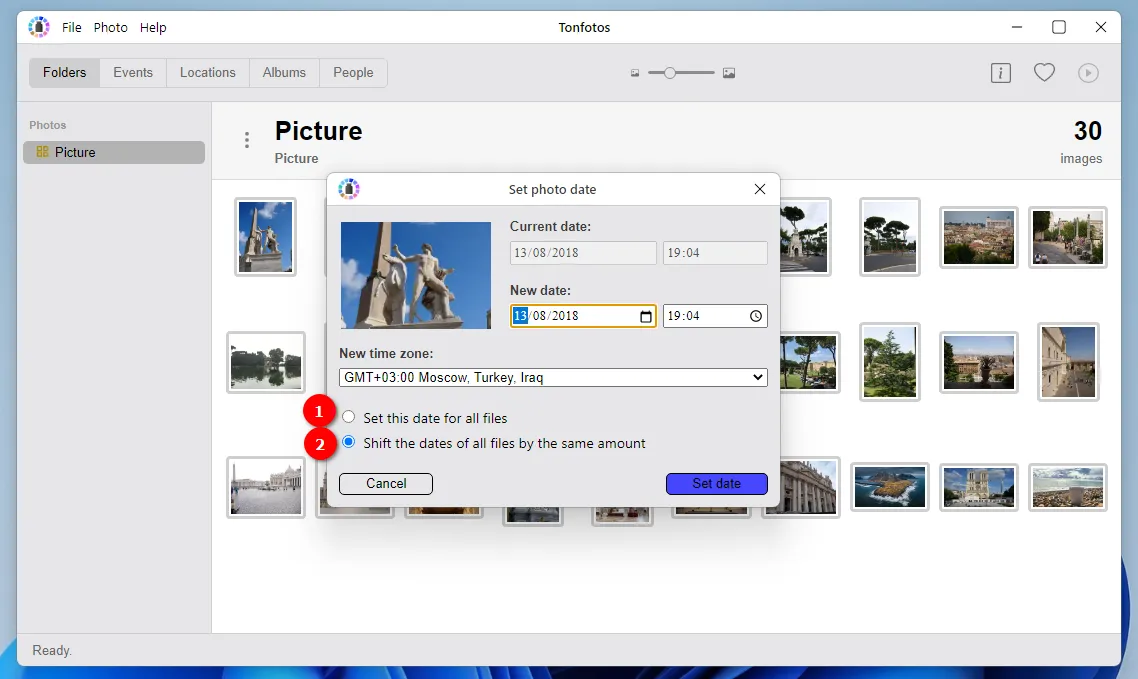Click the small thumbnail size icon
1138x679 pixels.
(635, 73)
